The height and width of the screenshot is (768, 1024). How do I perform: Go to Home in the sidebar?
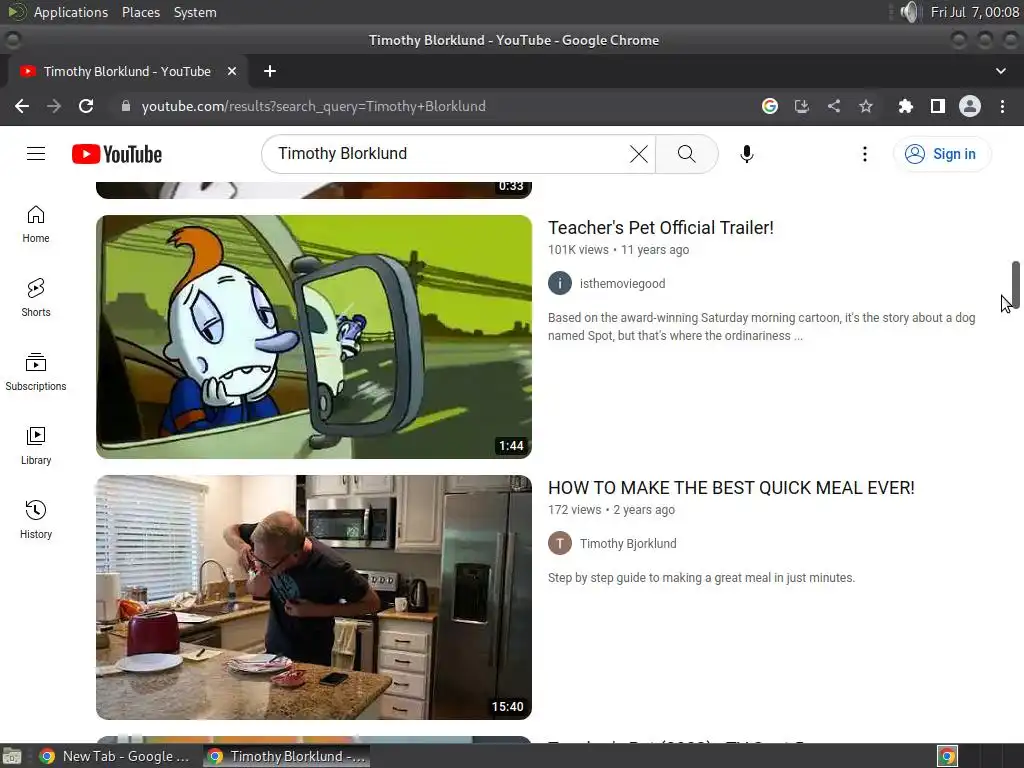(36, 224)
